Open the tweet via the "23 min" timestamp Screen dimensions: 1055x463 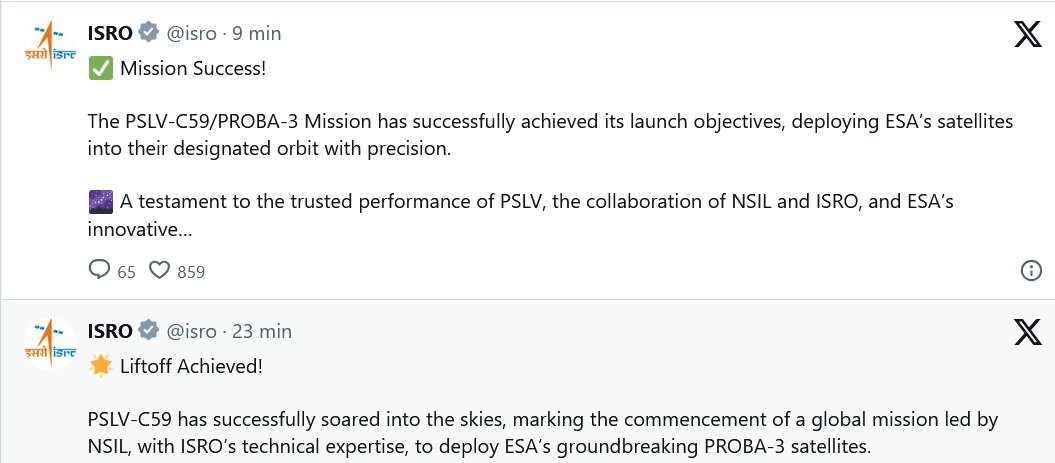262,330
